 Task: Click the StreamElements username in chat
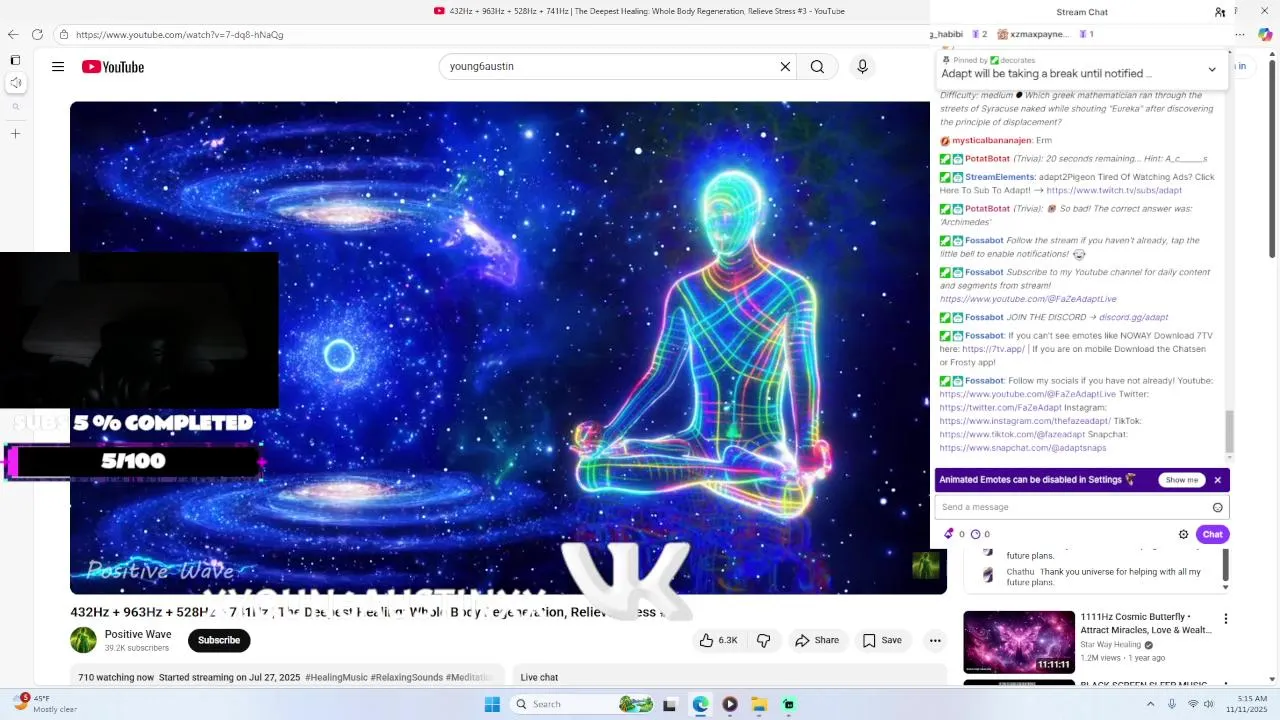click(x=1000, y=177)
